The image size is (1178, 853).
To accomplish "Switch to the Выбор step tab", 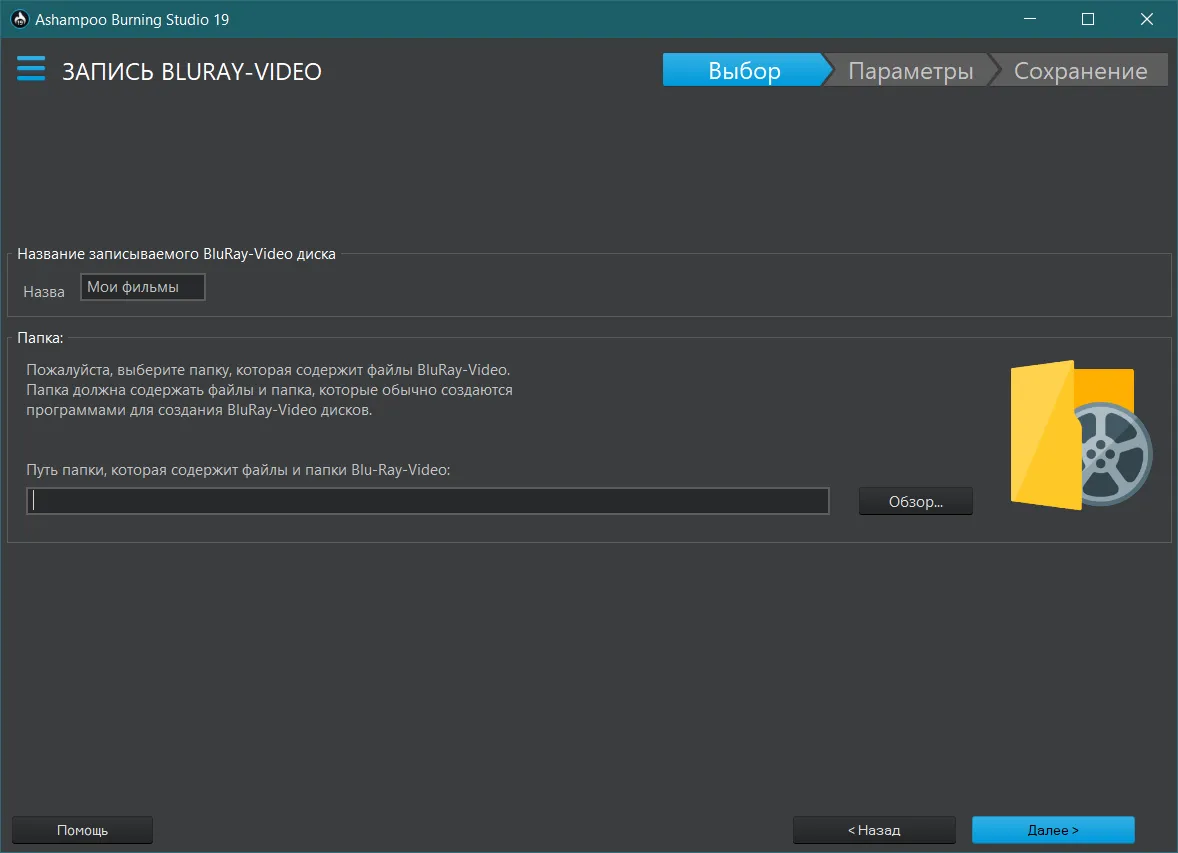I will 744,70.
